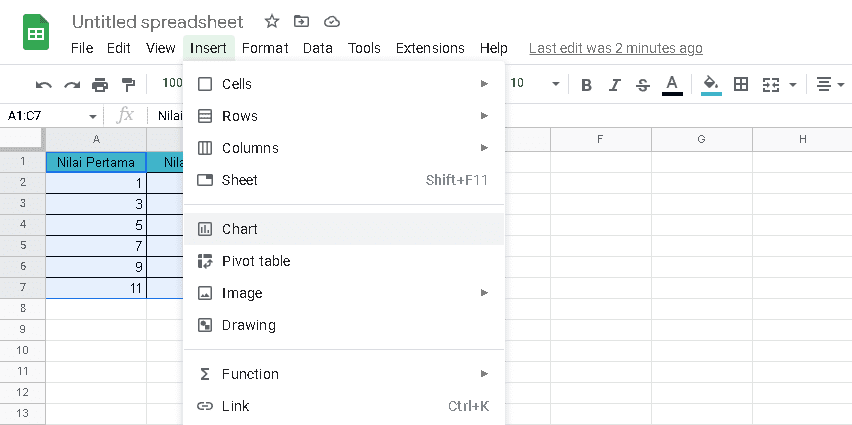Open the name box dropdown arrow
Viewport: 852px width, 425px height.
pyautogui.click(x=93, y=116)
